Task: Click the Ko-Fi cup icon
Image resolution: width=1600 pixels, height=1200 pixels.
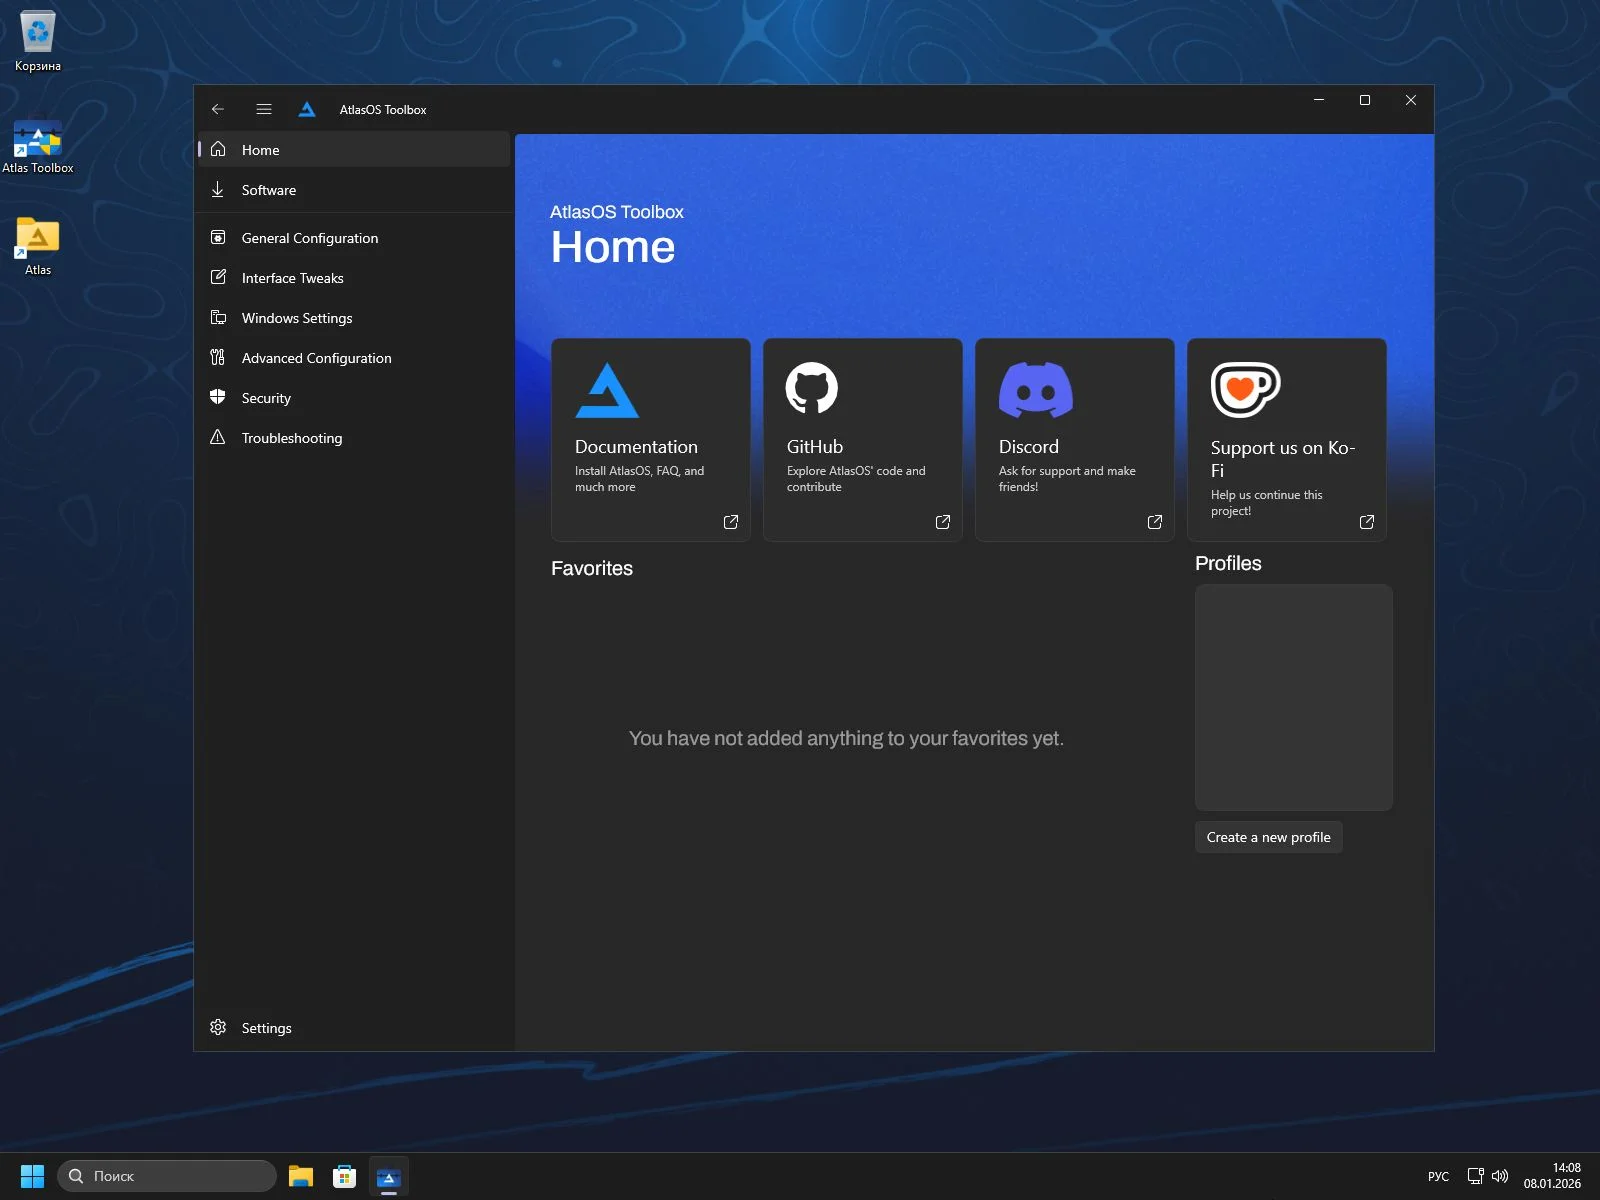Action: point(1244,389)
